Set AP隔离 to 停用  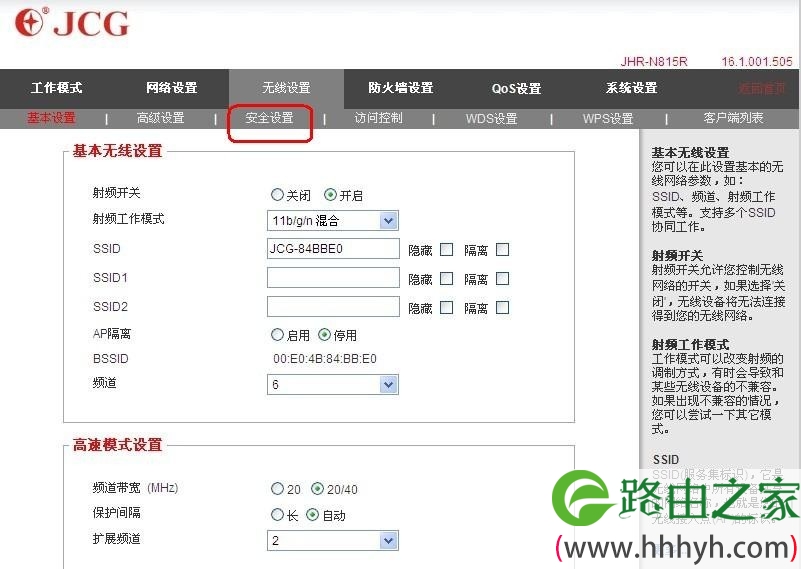click(324, 335)
